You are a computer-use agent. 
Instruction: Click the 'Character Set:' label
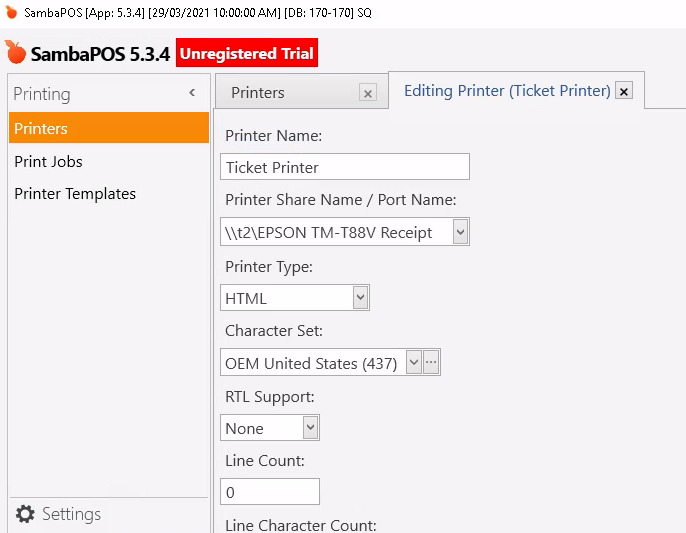[274, 330]
